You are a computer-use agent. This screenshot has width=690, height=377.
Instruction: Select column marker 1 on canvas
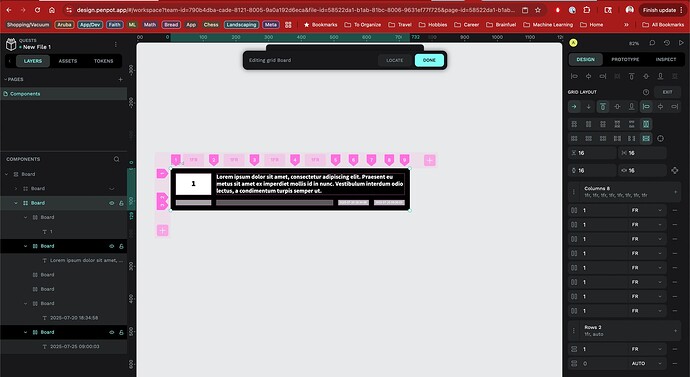pos(176,160)
